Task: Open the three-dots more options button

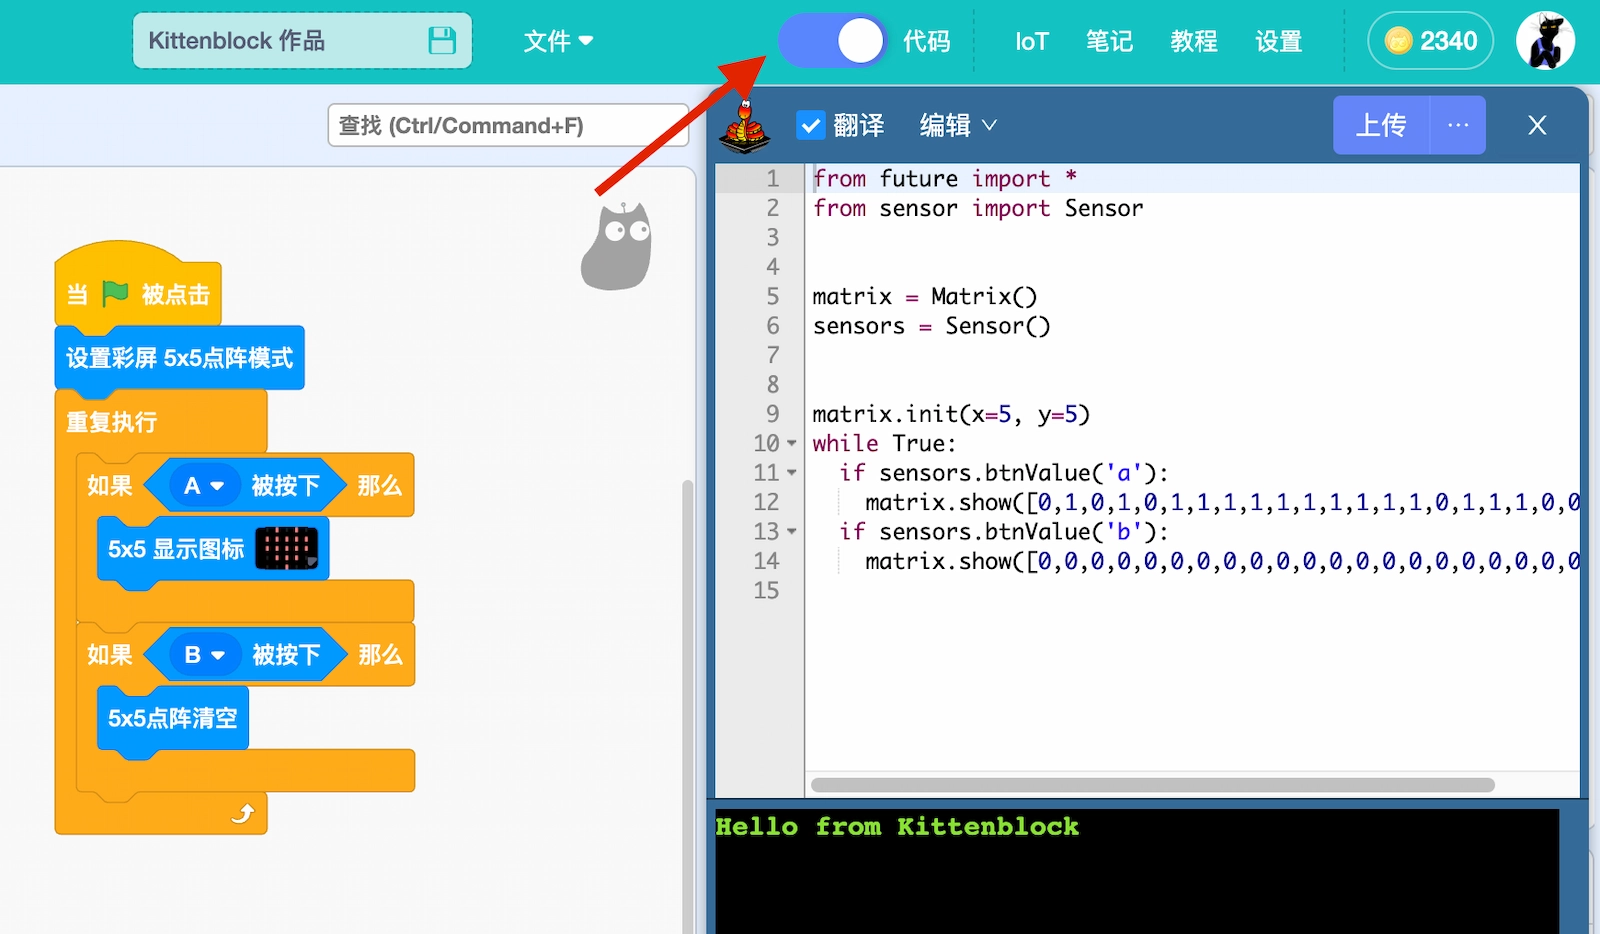Action: (1458, 125)
